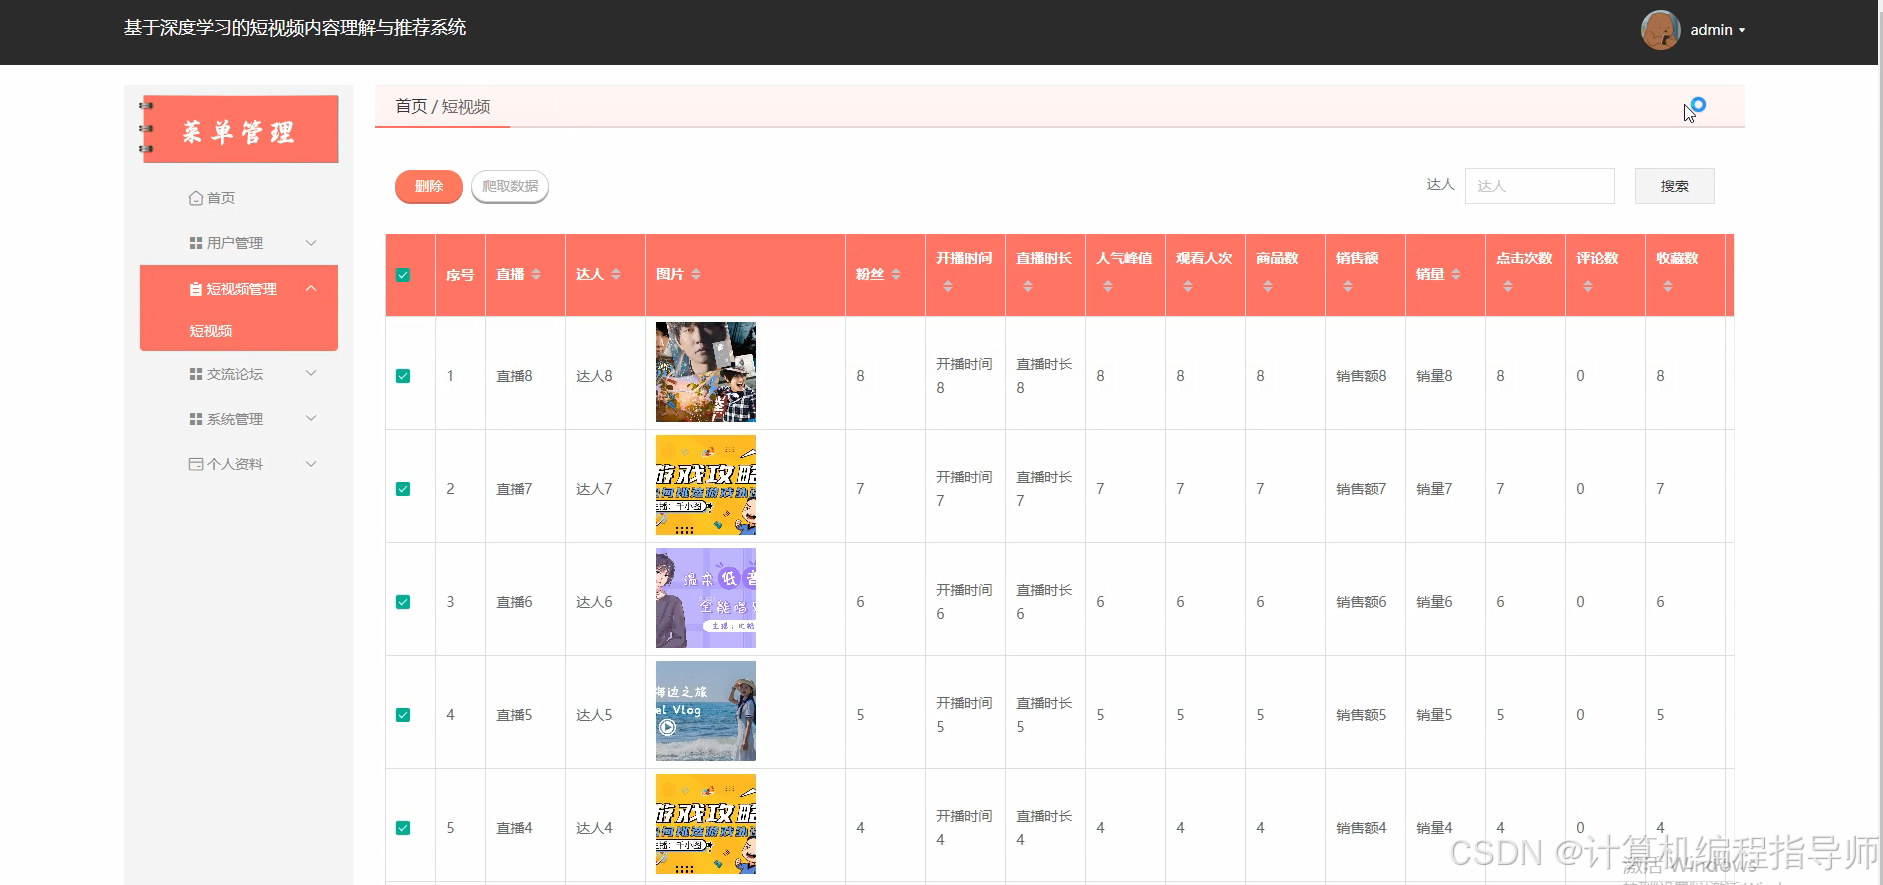Screen dimensions: 1883x885
Task: Open the thumbnail image of 达人8 row
Action: pos(706,372)
